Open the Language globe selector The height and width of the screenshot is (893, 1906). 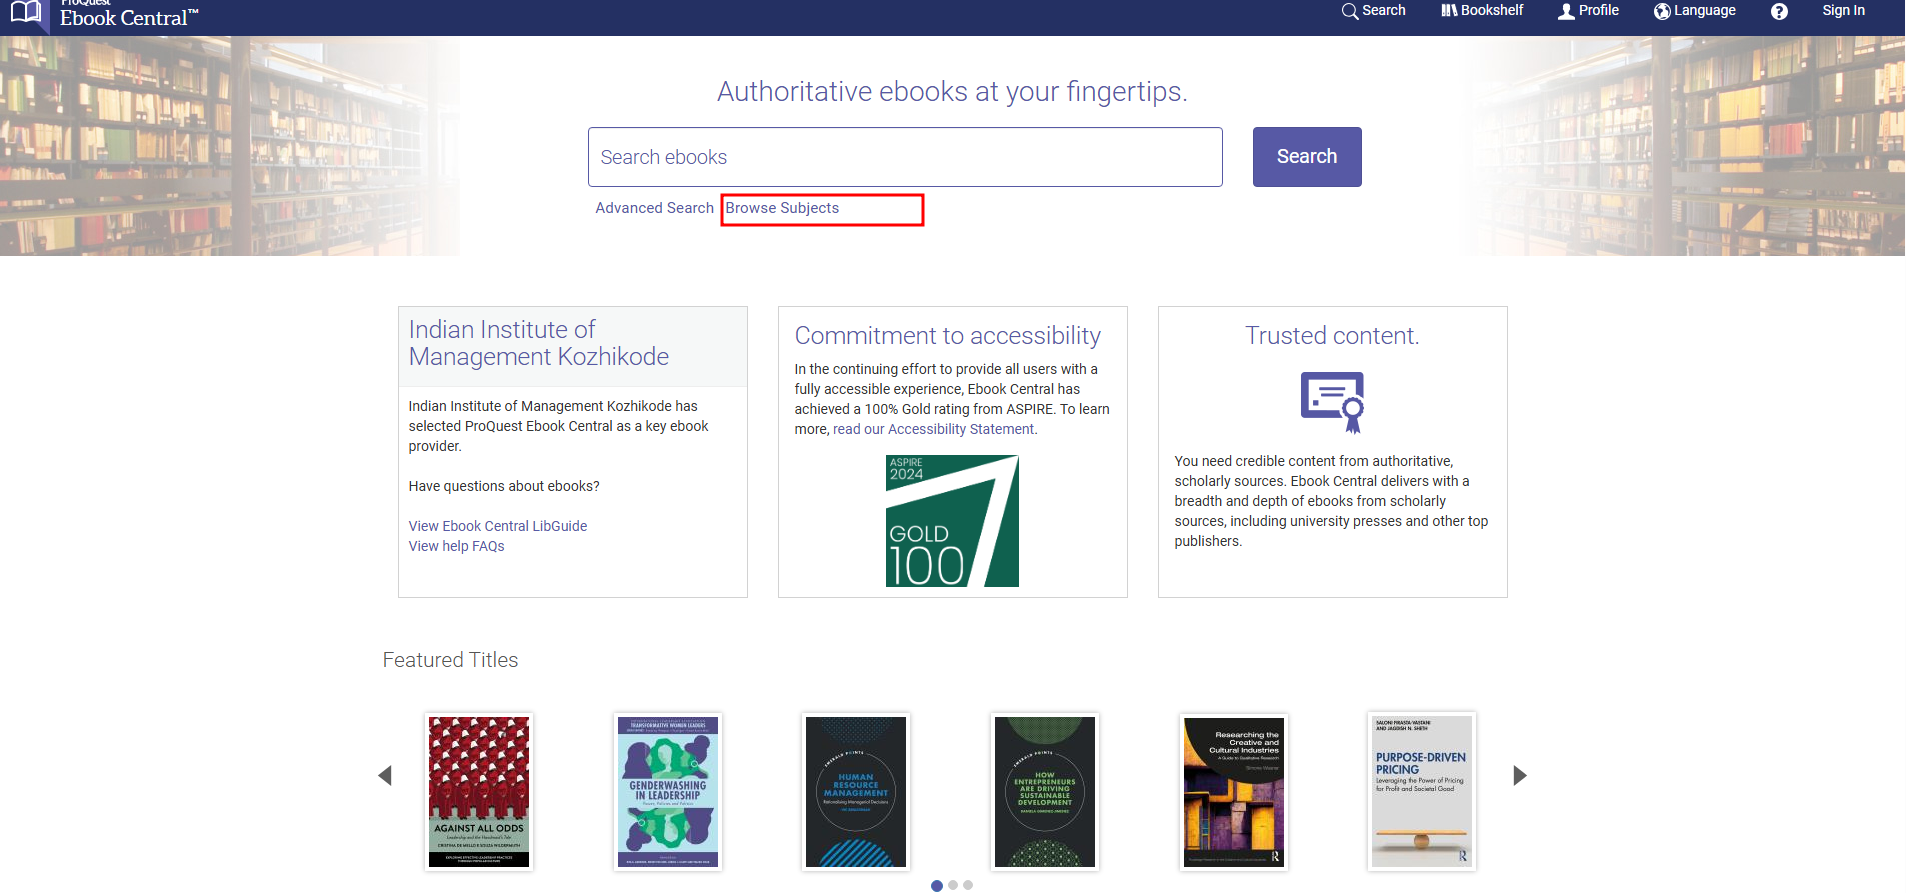[x=1695, y=11]
